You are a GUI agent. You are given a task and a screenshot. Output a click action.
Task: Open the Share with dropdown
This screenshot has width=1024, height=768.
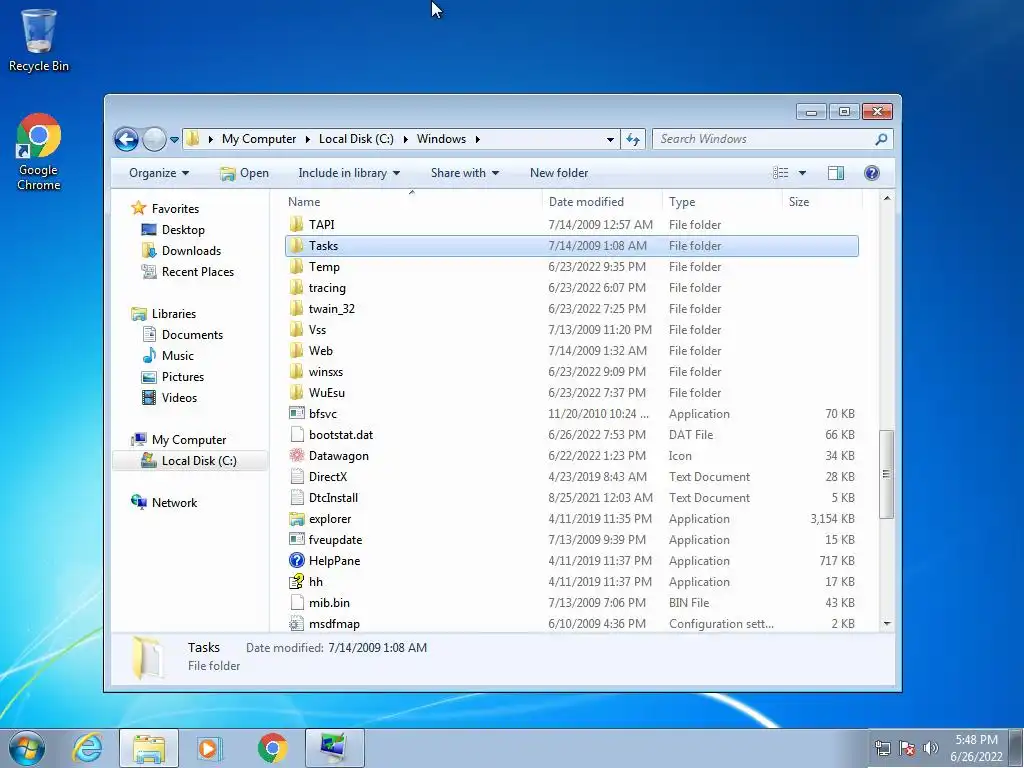[x=464, y=173]
